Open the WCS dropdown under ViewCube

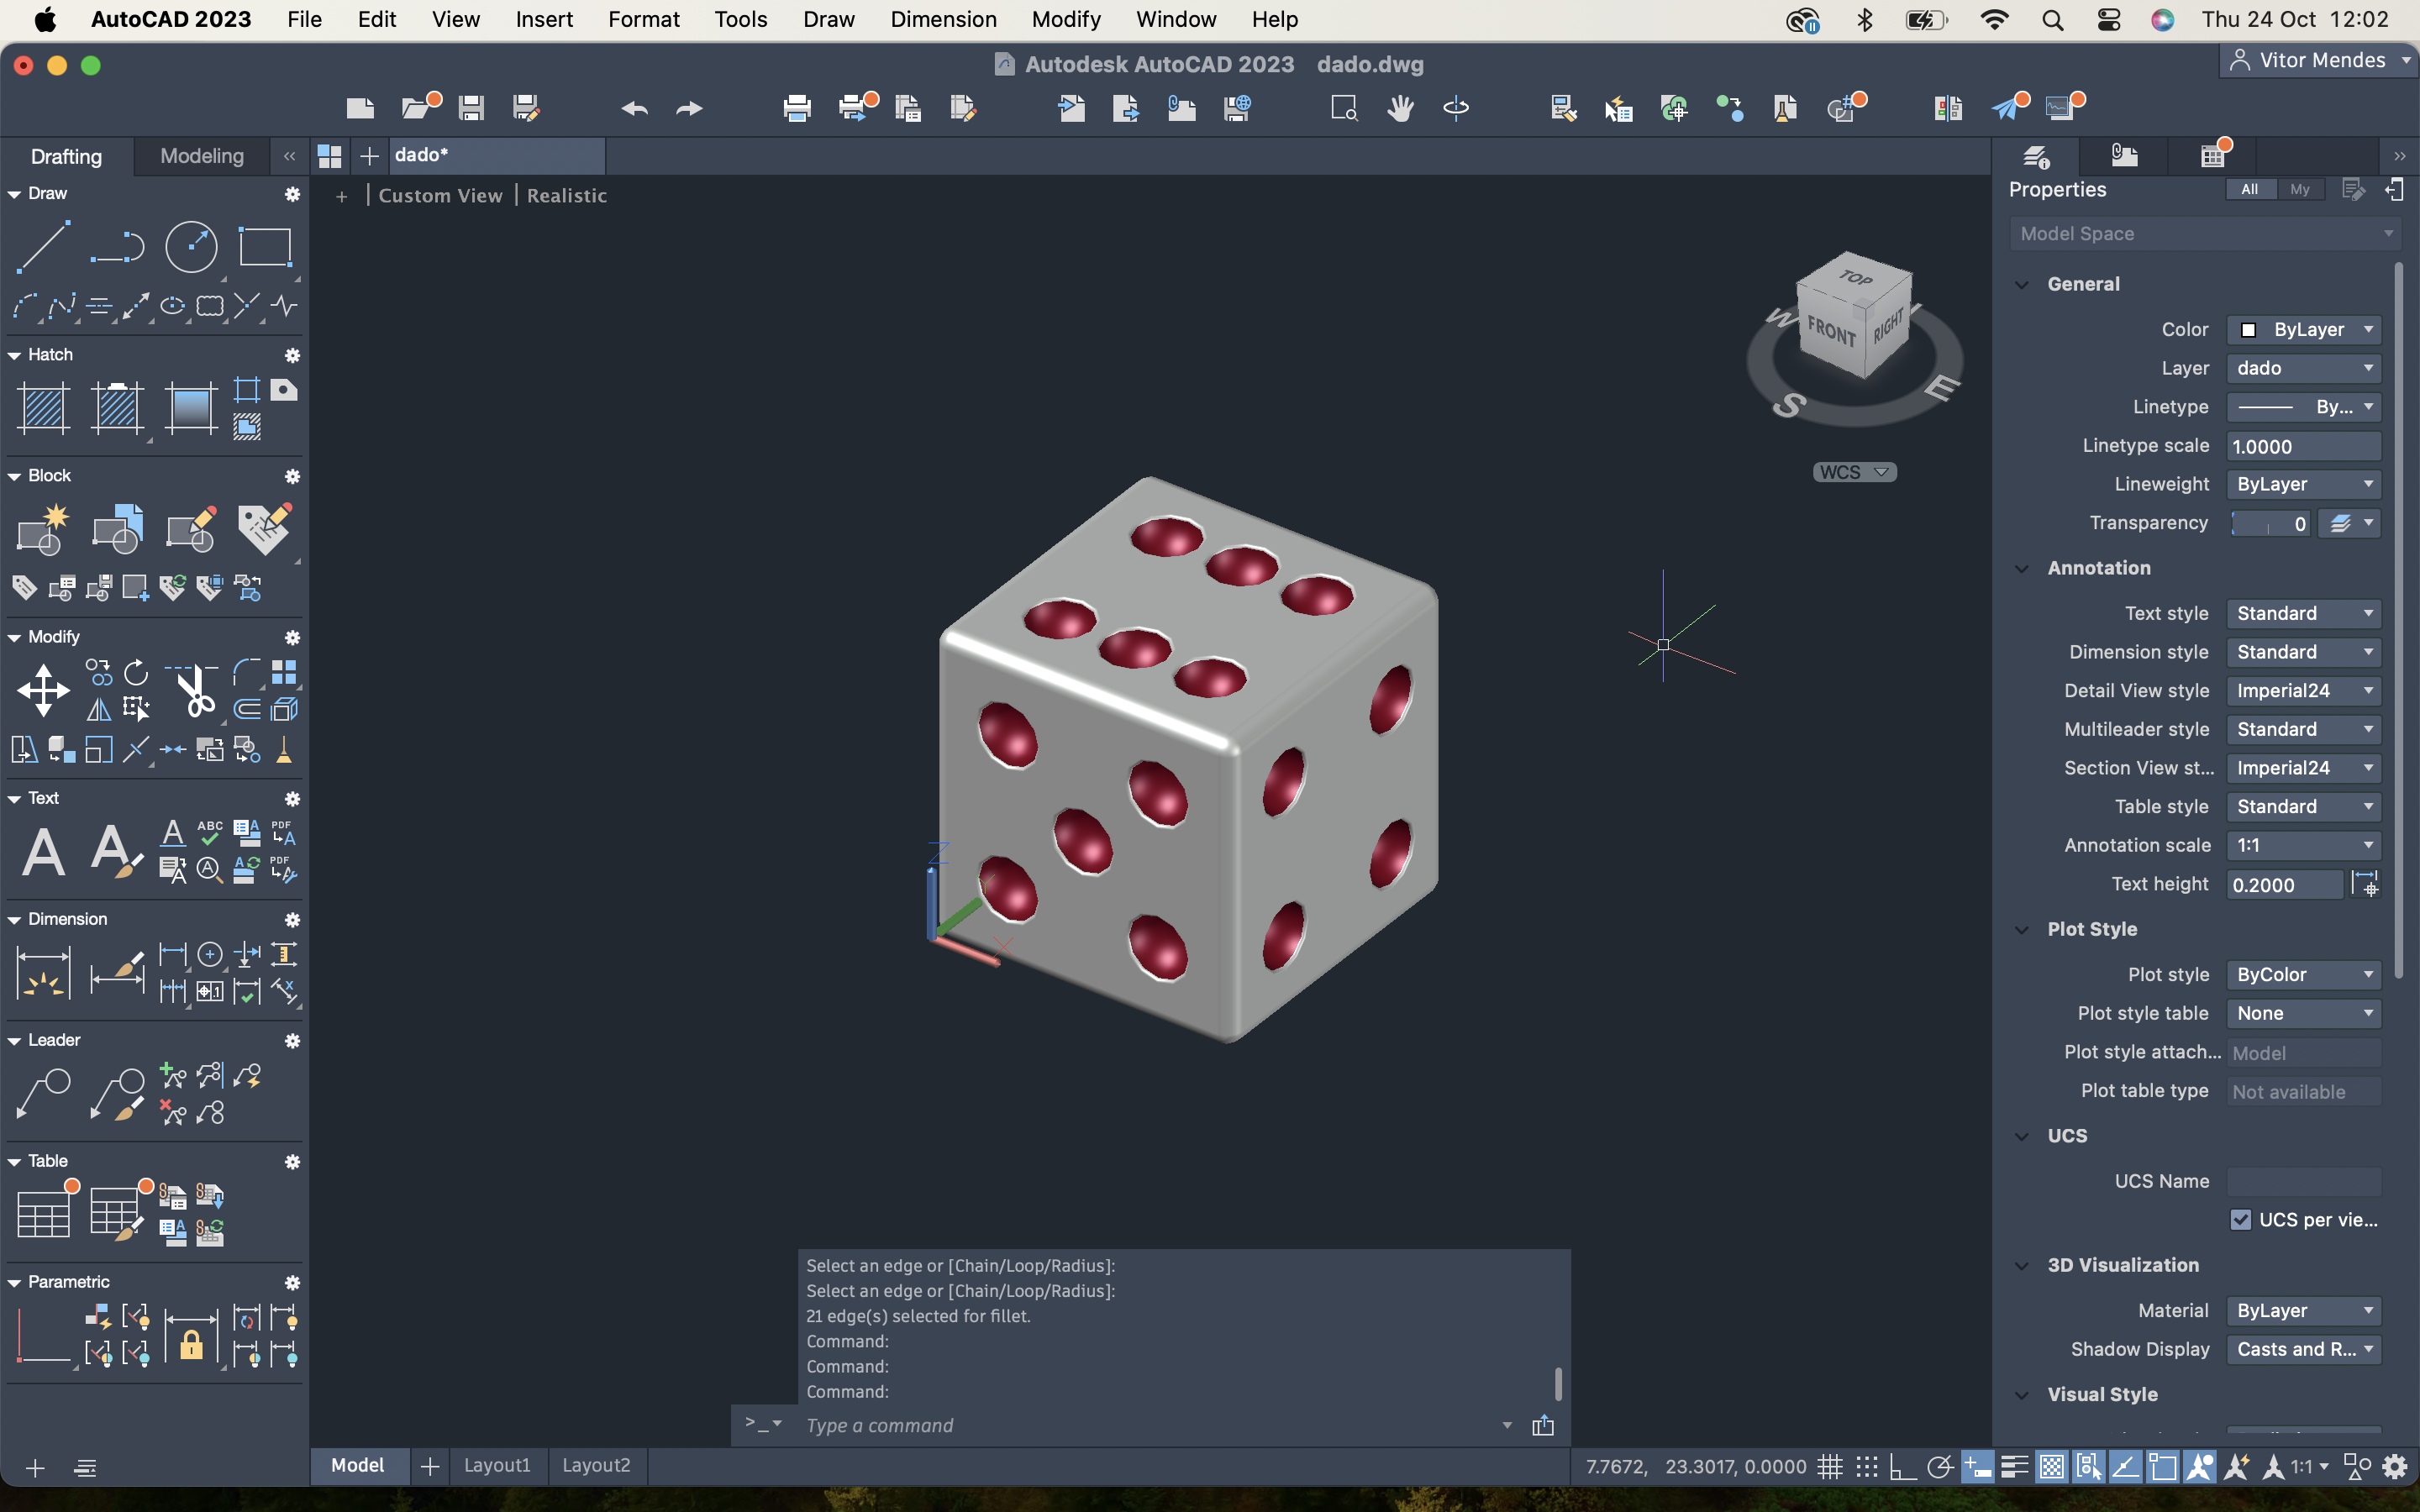point(1854,472)
